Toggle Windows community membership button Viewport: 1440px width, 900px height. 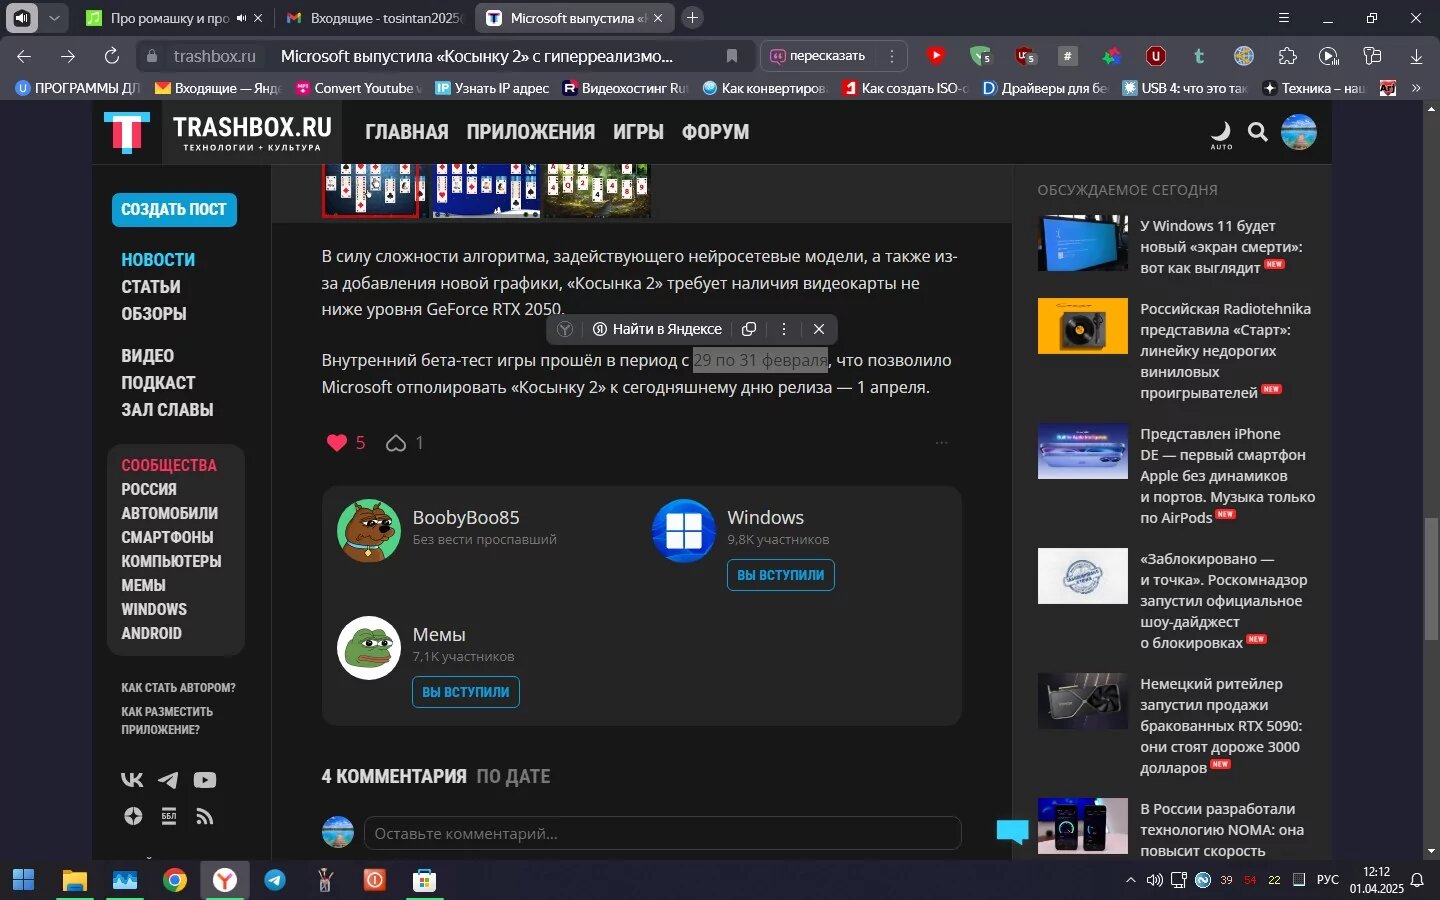point(780,575)
